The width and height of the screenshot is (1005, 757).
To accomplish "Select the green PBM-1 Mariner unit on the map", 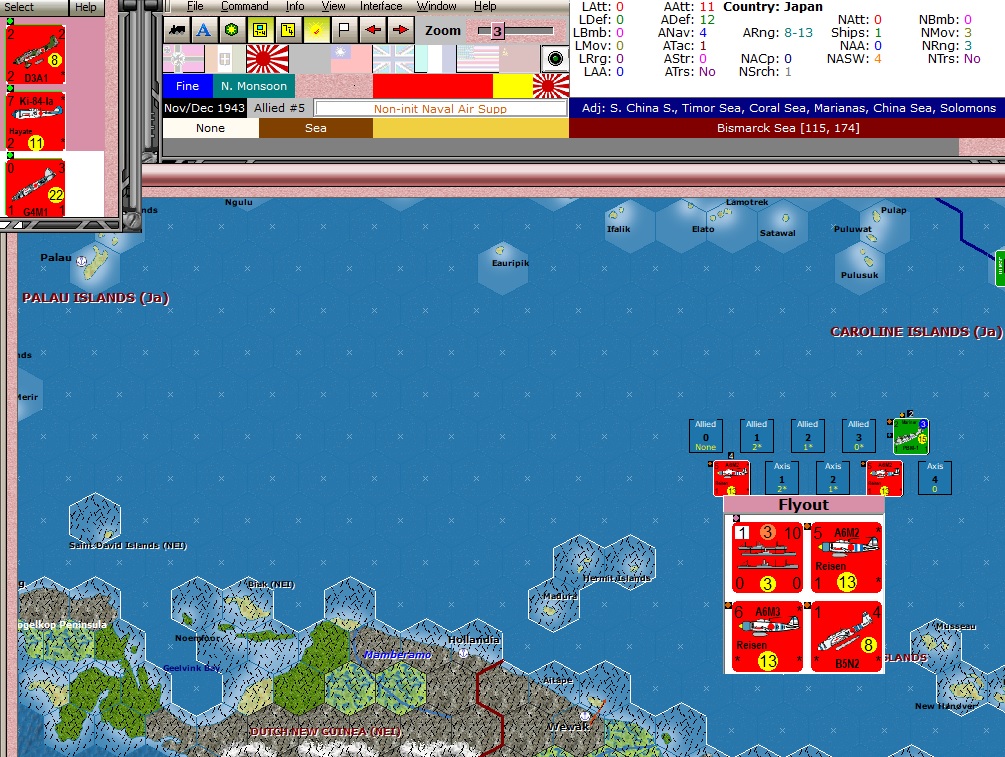I will 911,436.
